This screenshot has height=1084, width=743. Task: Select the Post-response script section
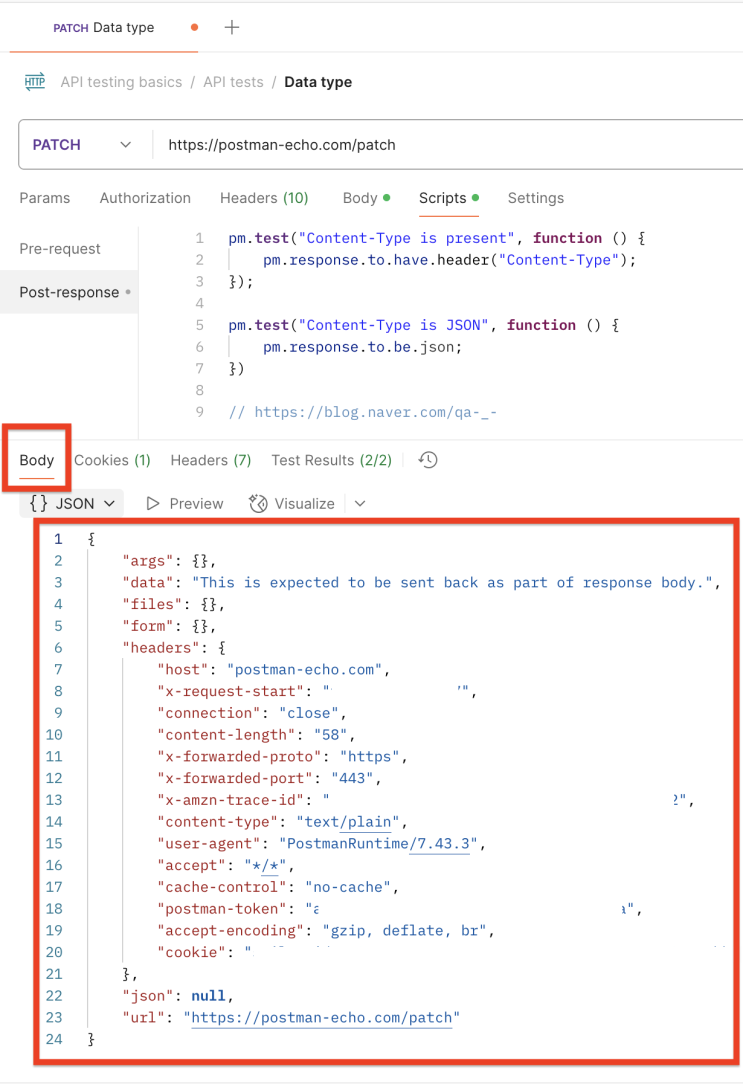tap(69, 292)
